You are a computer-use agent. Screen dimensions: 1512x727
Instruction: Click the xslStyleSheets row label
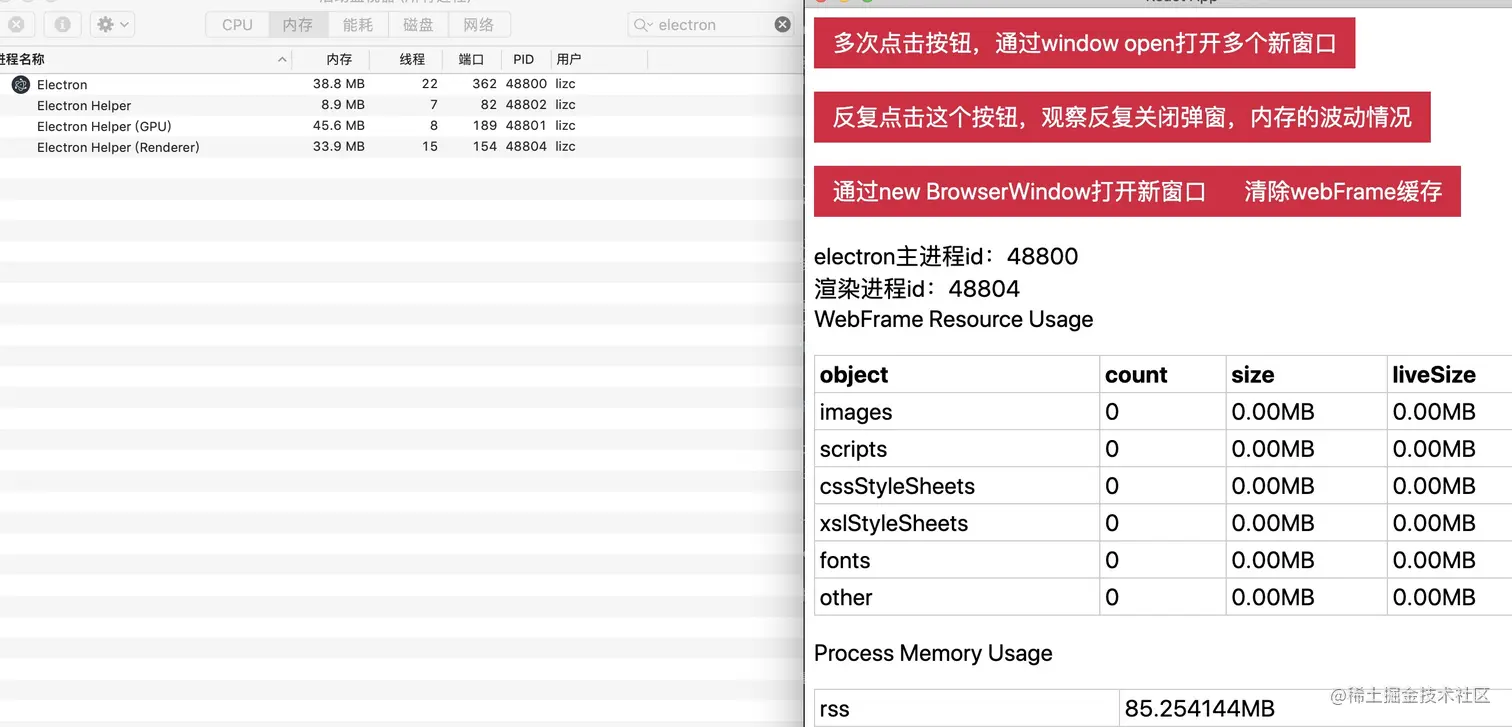[894, 523]
